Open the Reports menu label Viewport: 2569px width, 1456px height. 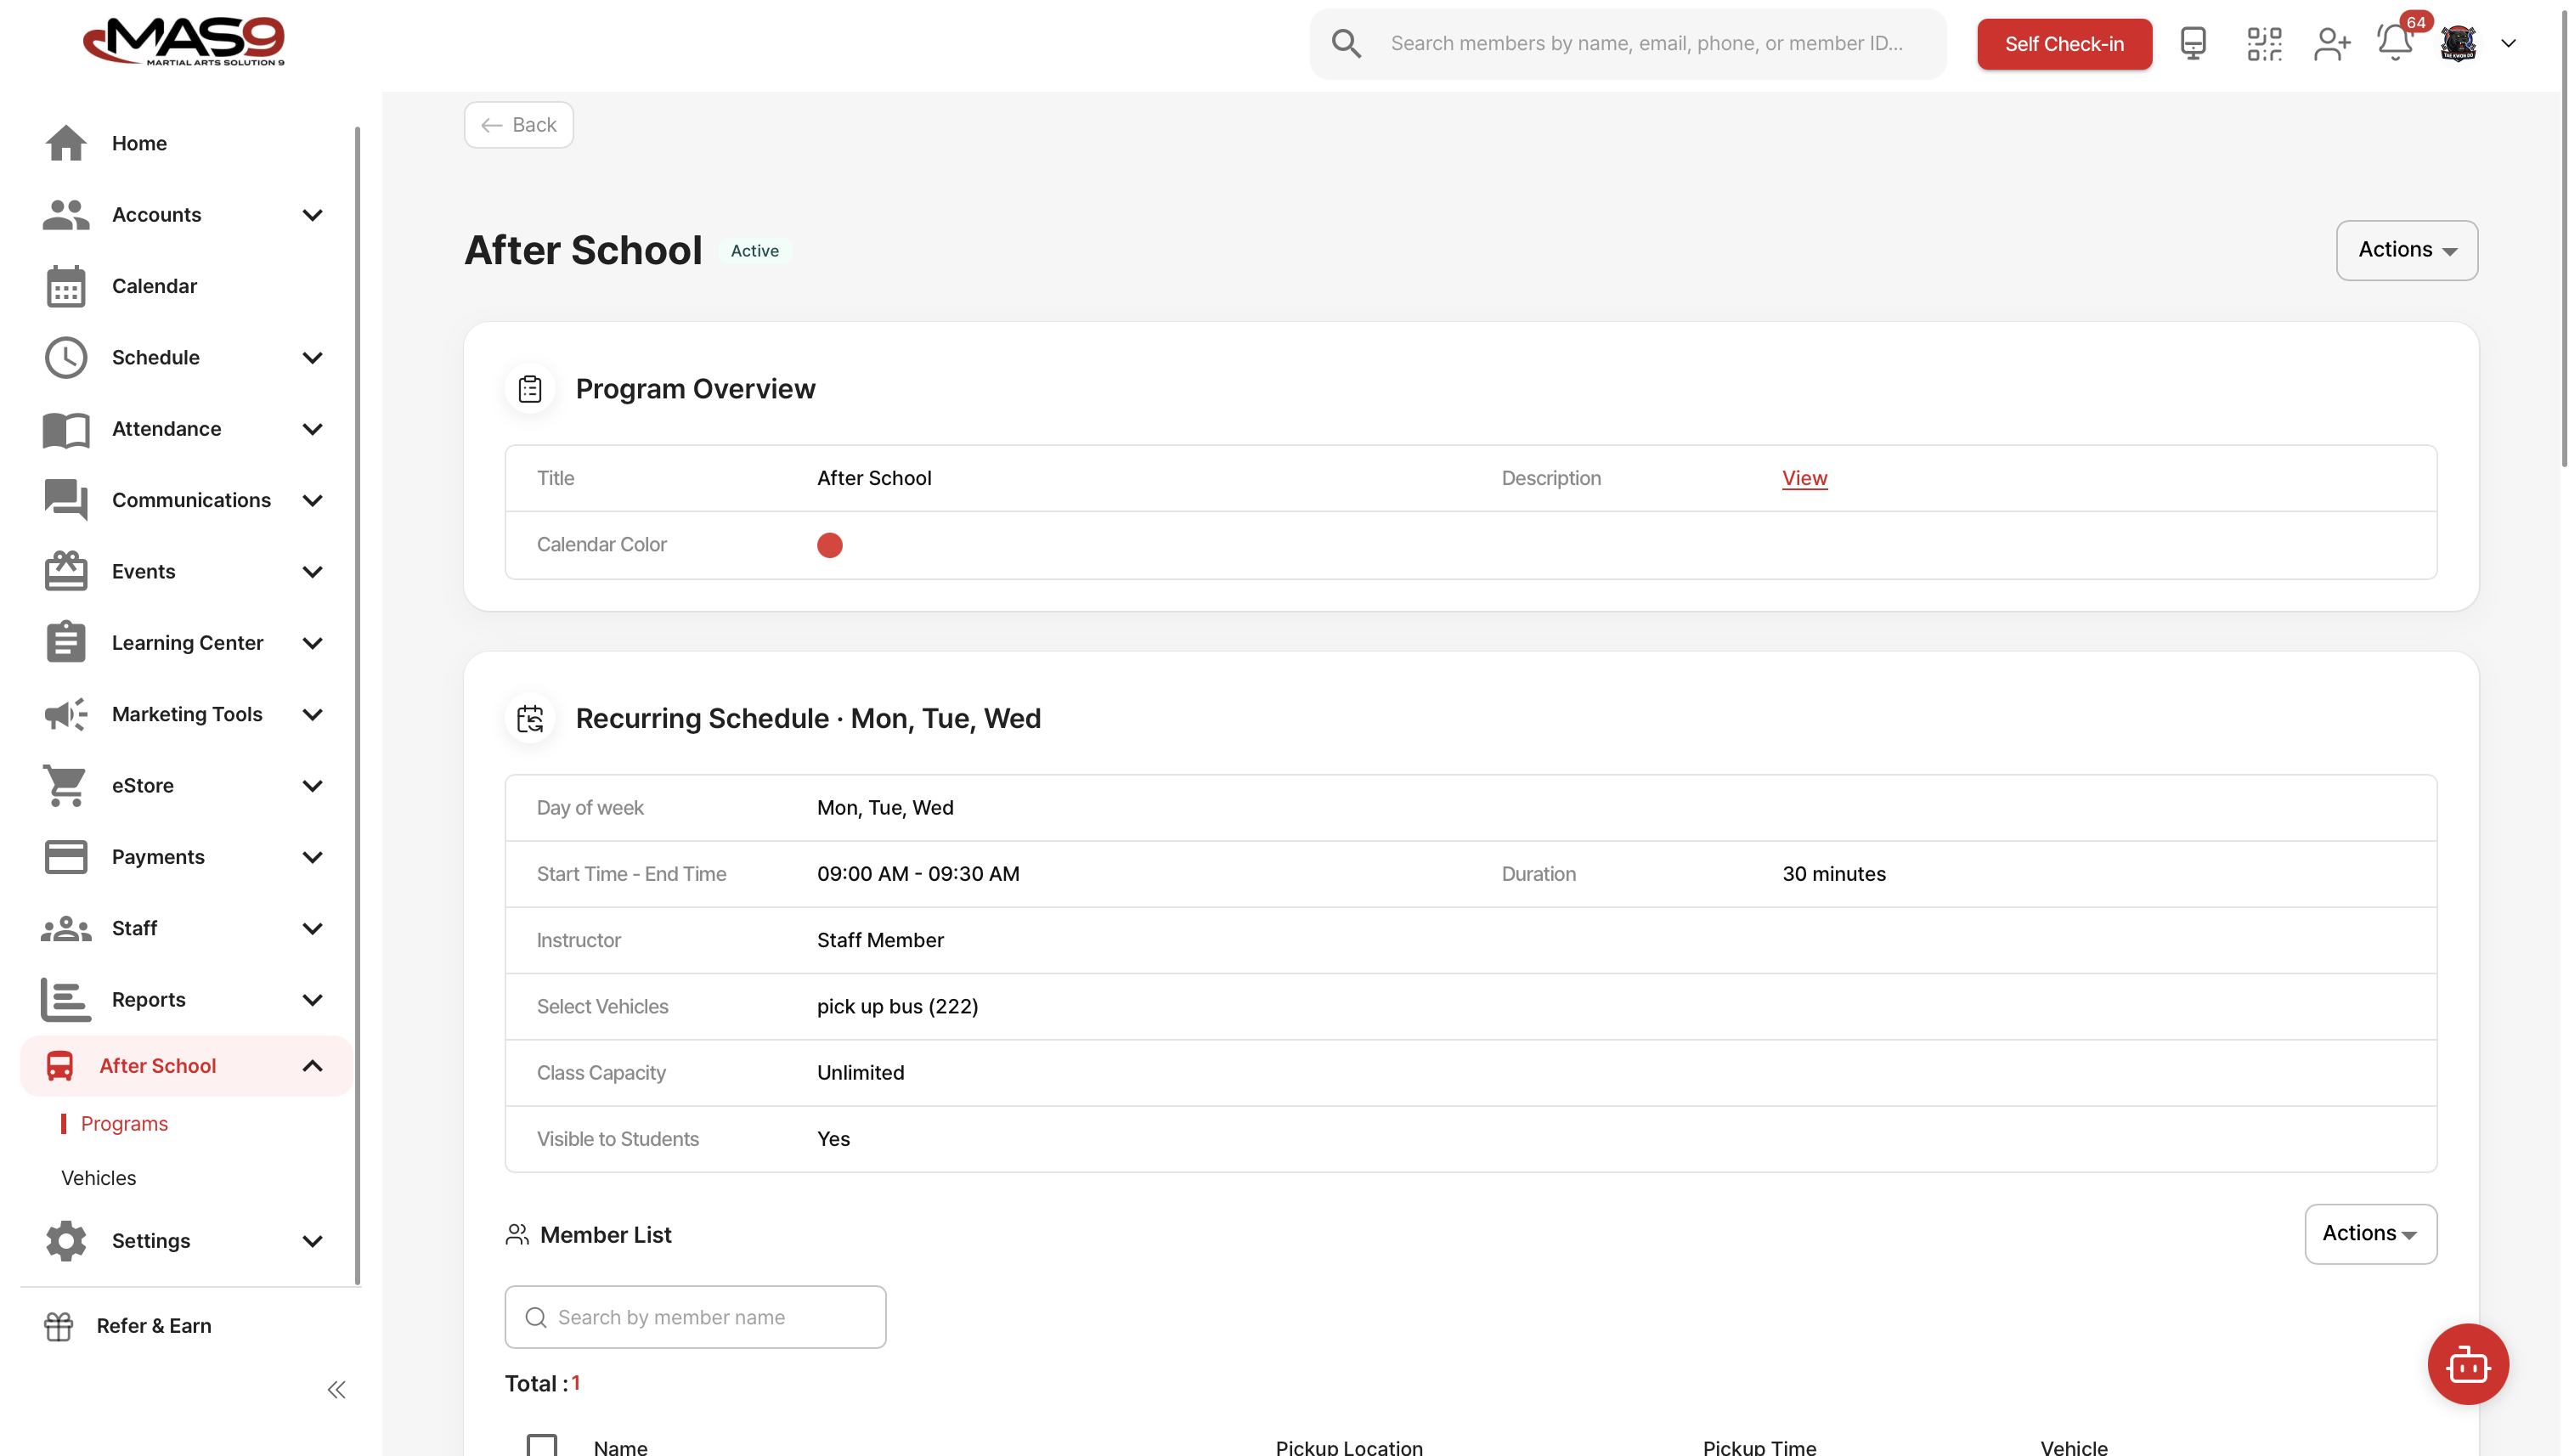pyautogui.click(x=148, y=1000)
